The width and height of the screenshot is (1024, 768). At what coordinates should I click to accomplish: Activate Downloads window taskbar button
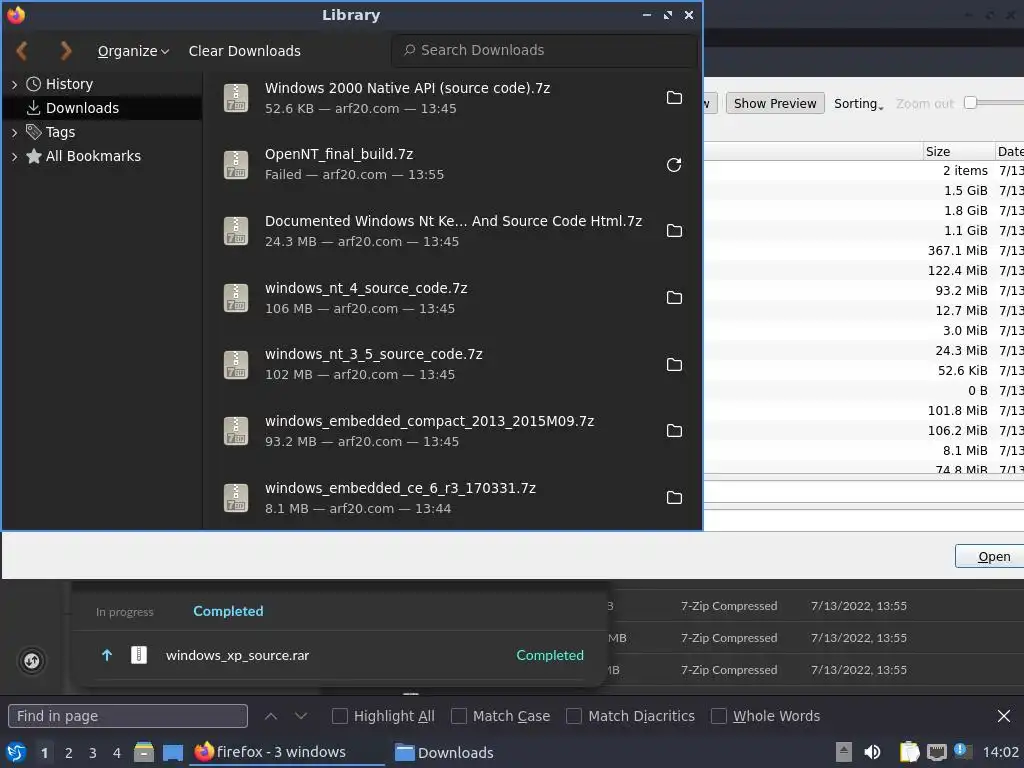point(444,752)
